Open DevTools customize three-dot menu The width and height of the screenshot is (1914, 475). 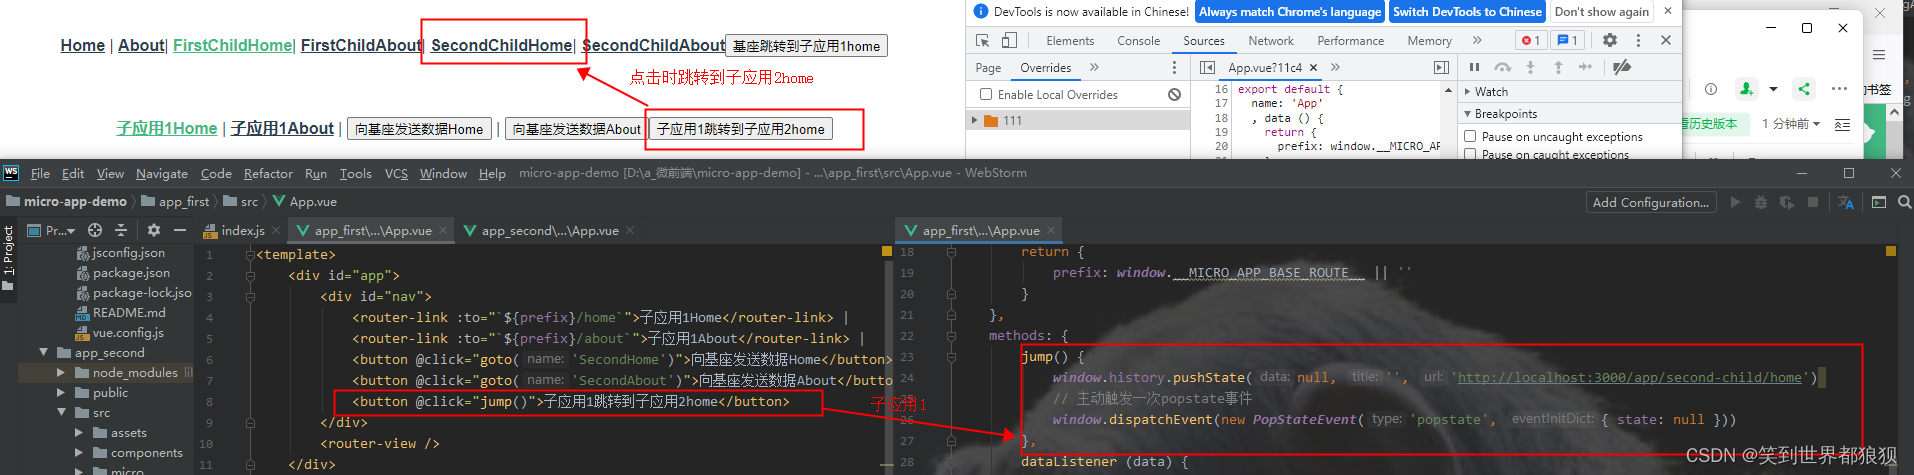tap(1638, 40)
